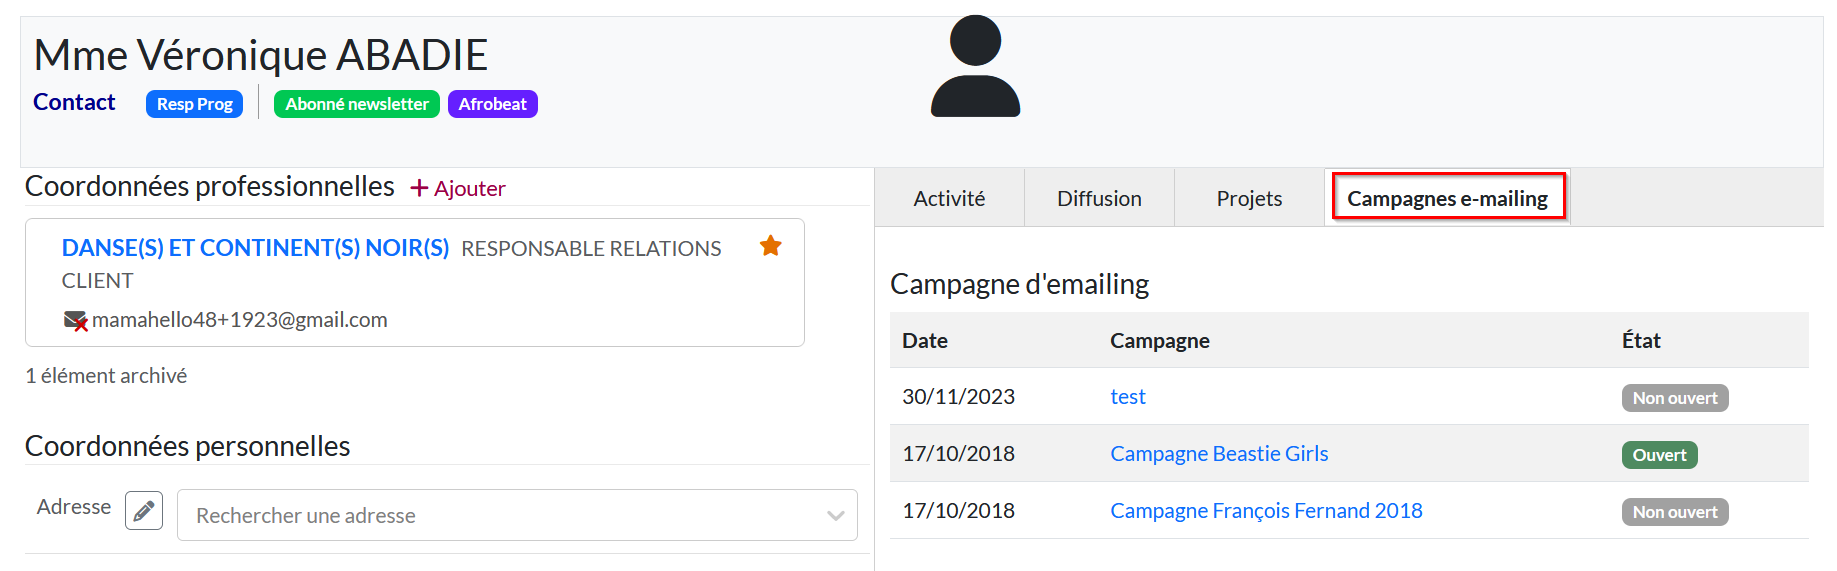
Task: Open DANSE(S) ET CONTINENT(S) NOIR(S) organization link
Action: (x=255, y=248)
